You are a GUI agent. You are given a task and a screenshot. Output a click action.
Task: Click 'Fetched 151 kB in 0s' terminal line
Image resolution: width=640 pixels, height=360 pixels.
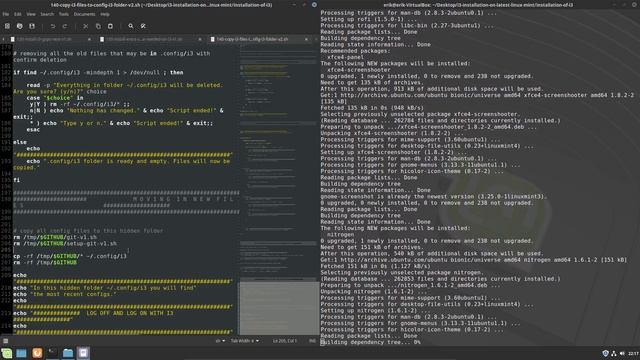[375, 267]
